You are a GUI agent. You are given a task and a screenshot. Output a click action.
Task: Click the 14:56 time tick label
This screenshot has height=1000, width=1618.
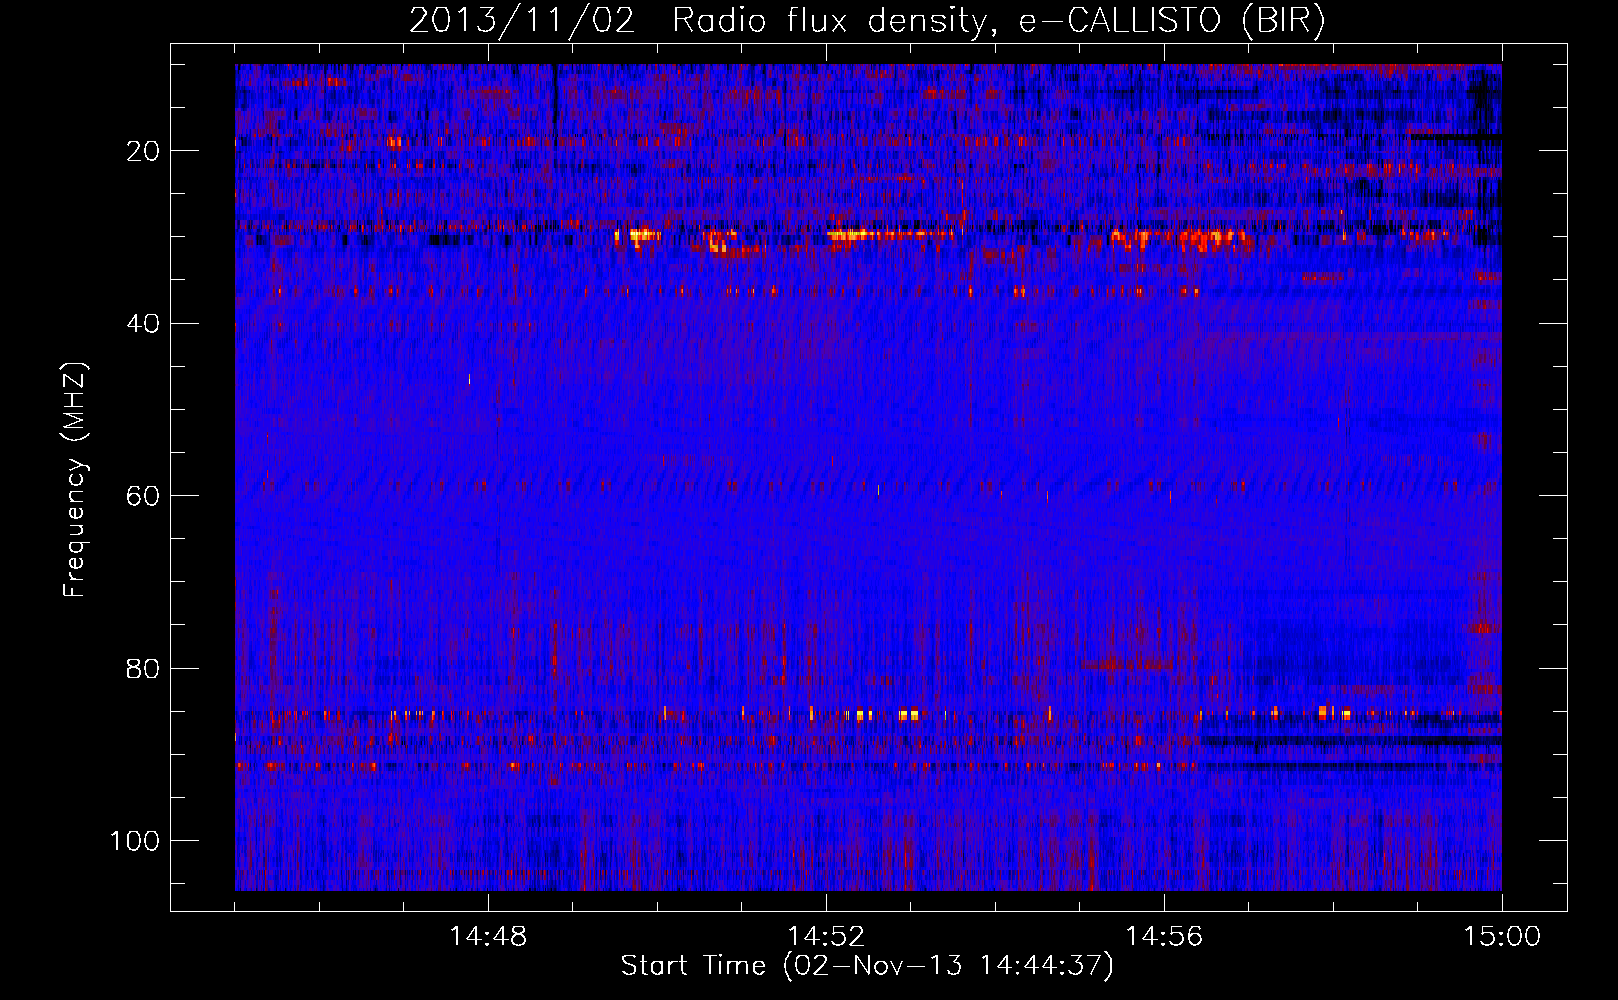(x=1164, y=937)
